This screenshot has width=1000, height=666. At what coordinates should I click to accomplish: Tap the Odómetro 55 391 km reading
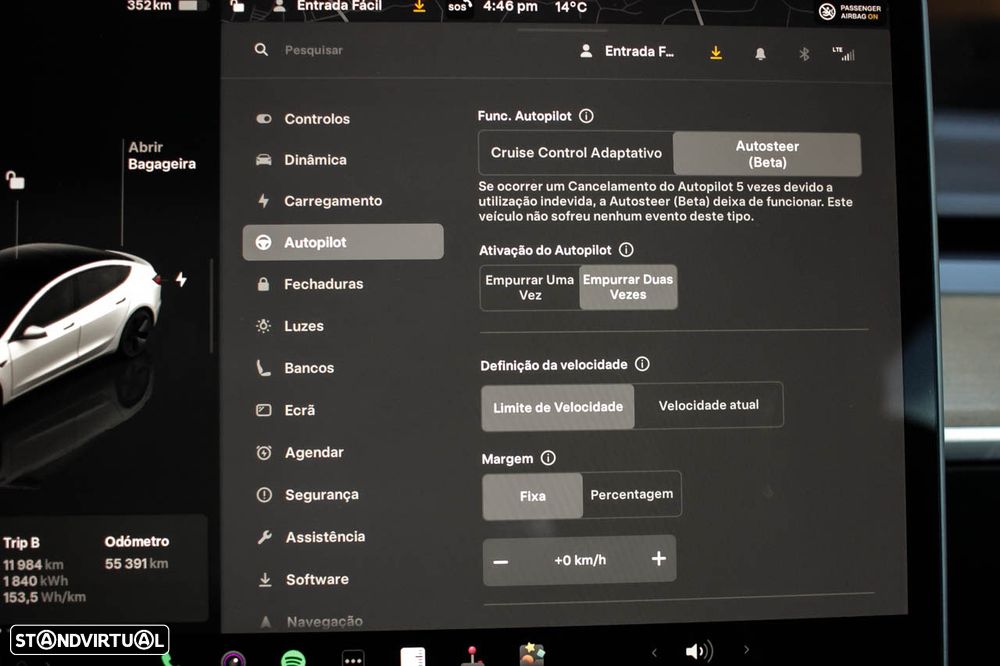pyautogui.click(x=136, y=552)
